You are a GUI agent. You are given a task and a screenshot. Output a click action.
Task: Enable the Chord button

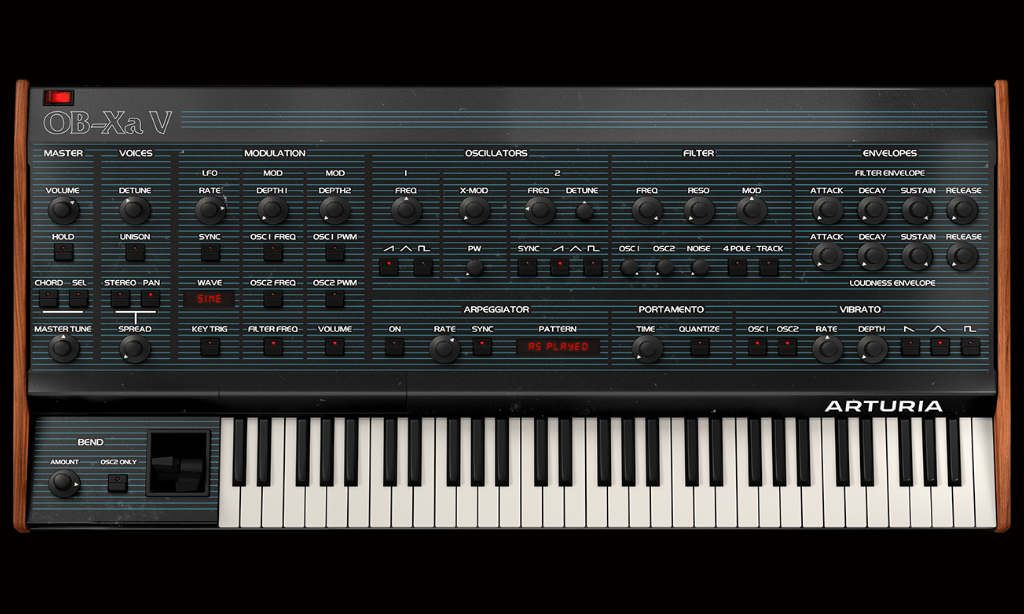coord(48,299)
